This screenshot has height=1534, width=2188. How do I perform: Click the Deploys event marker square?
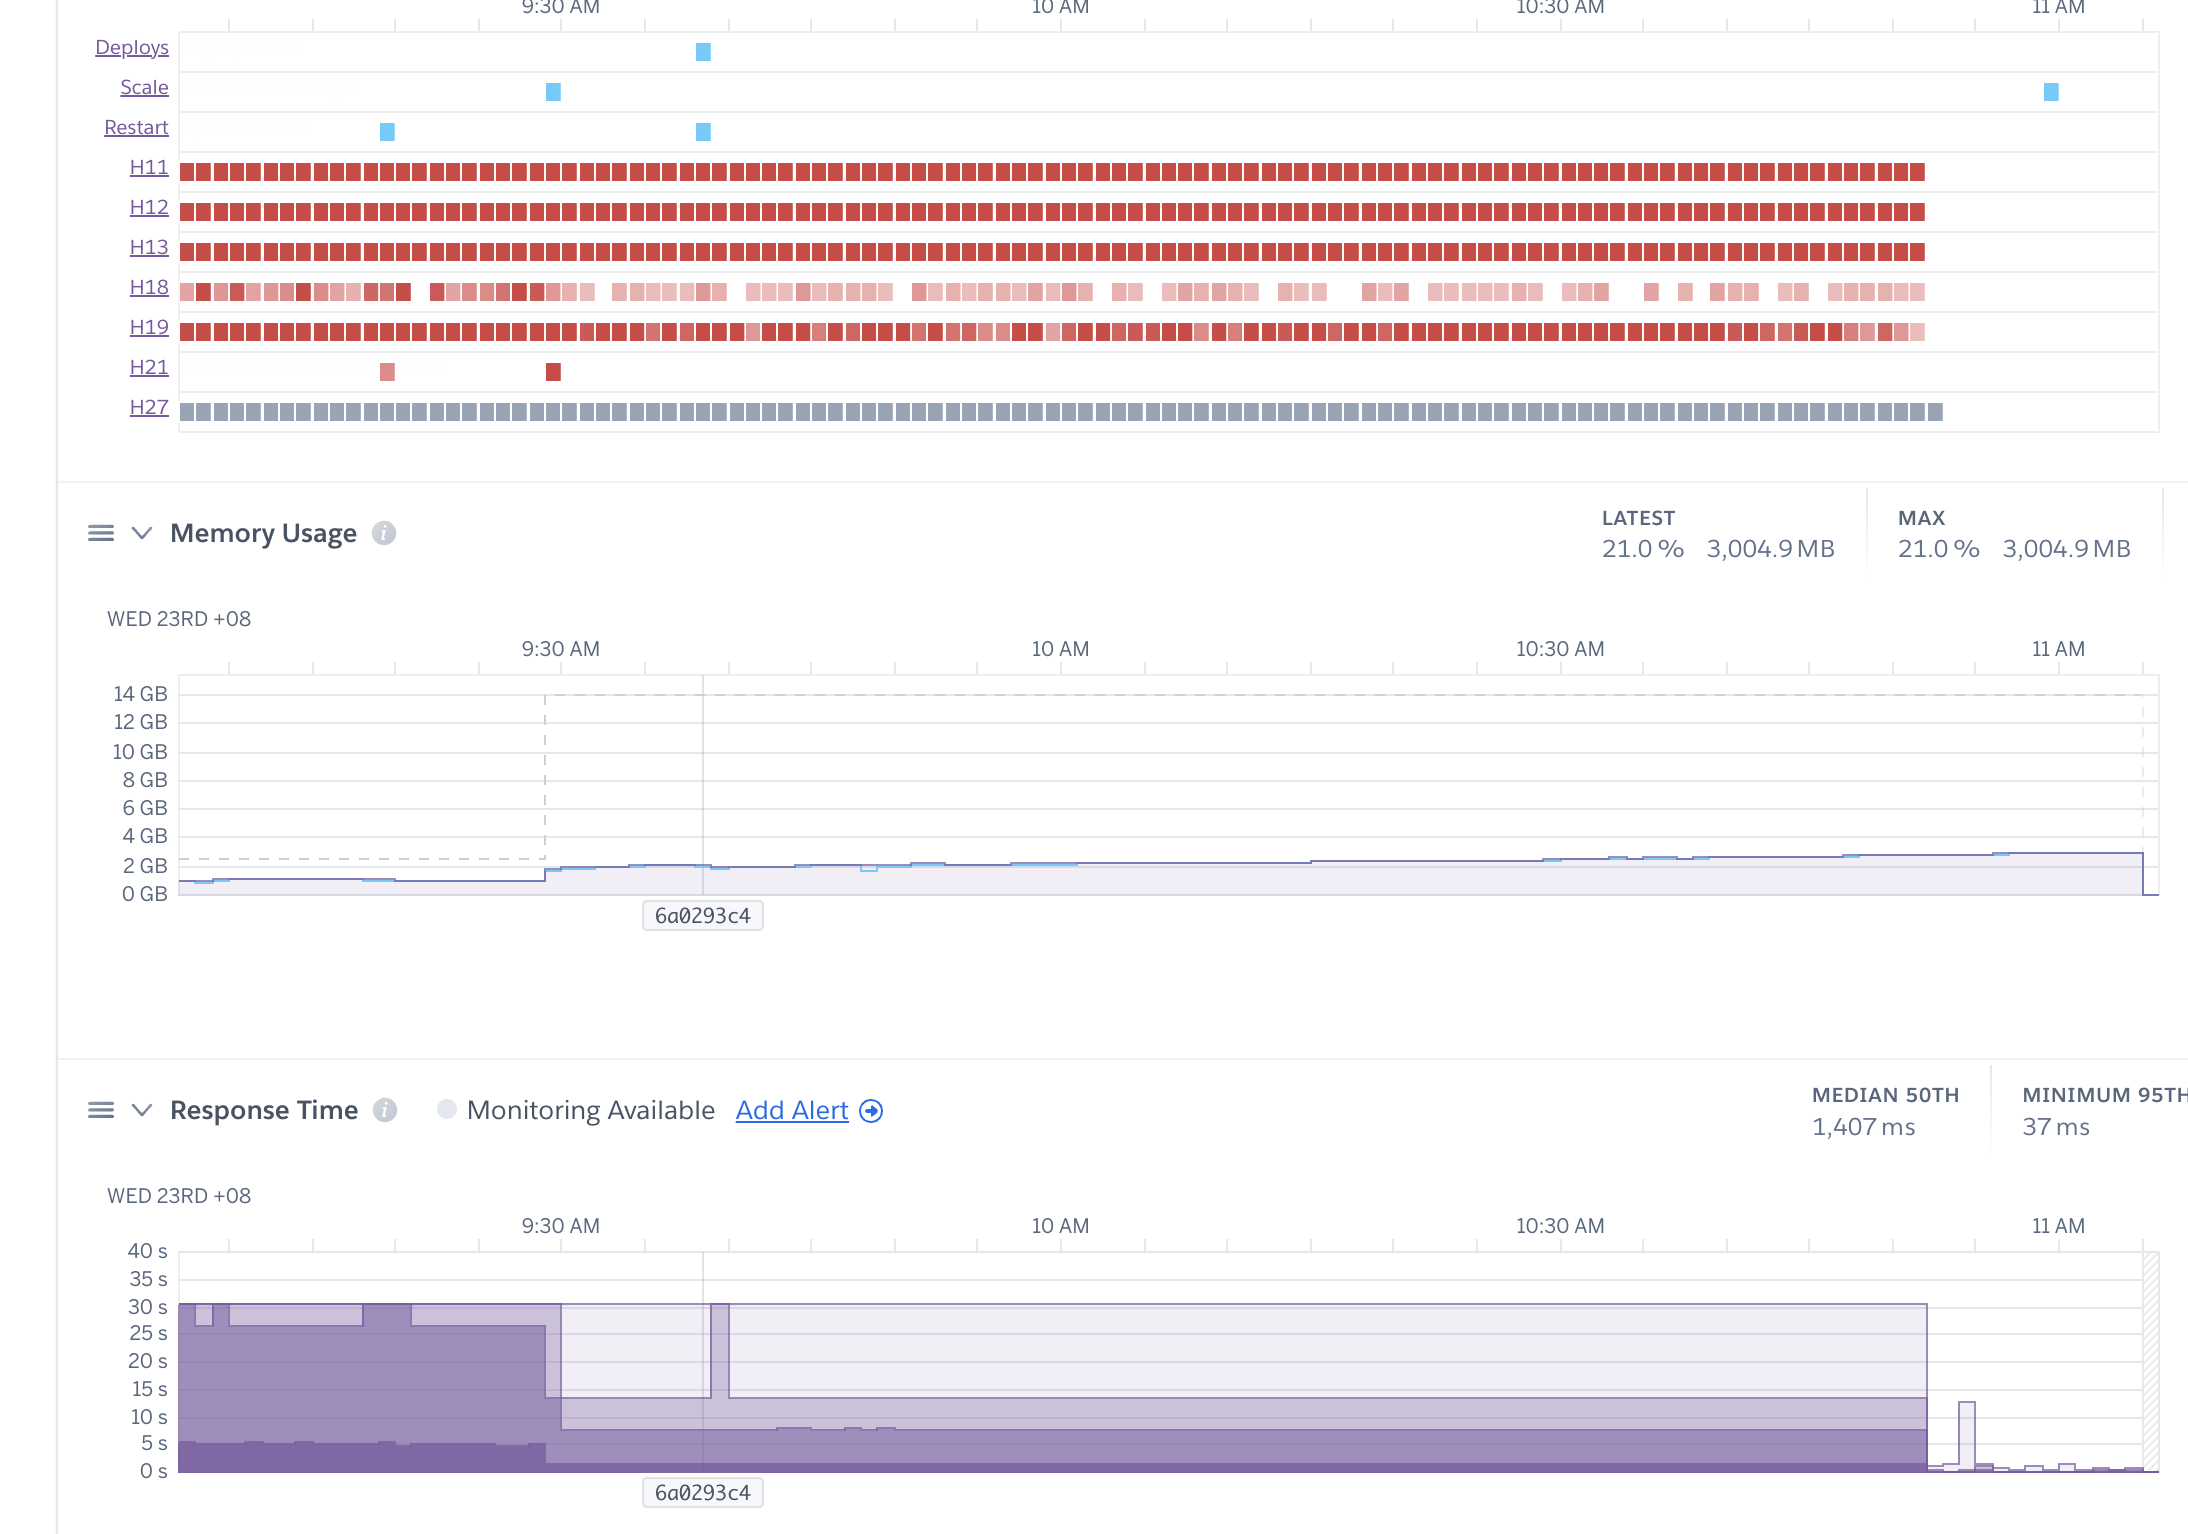click(x=703, y=52)
